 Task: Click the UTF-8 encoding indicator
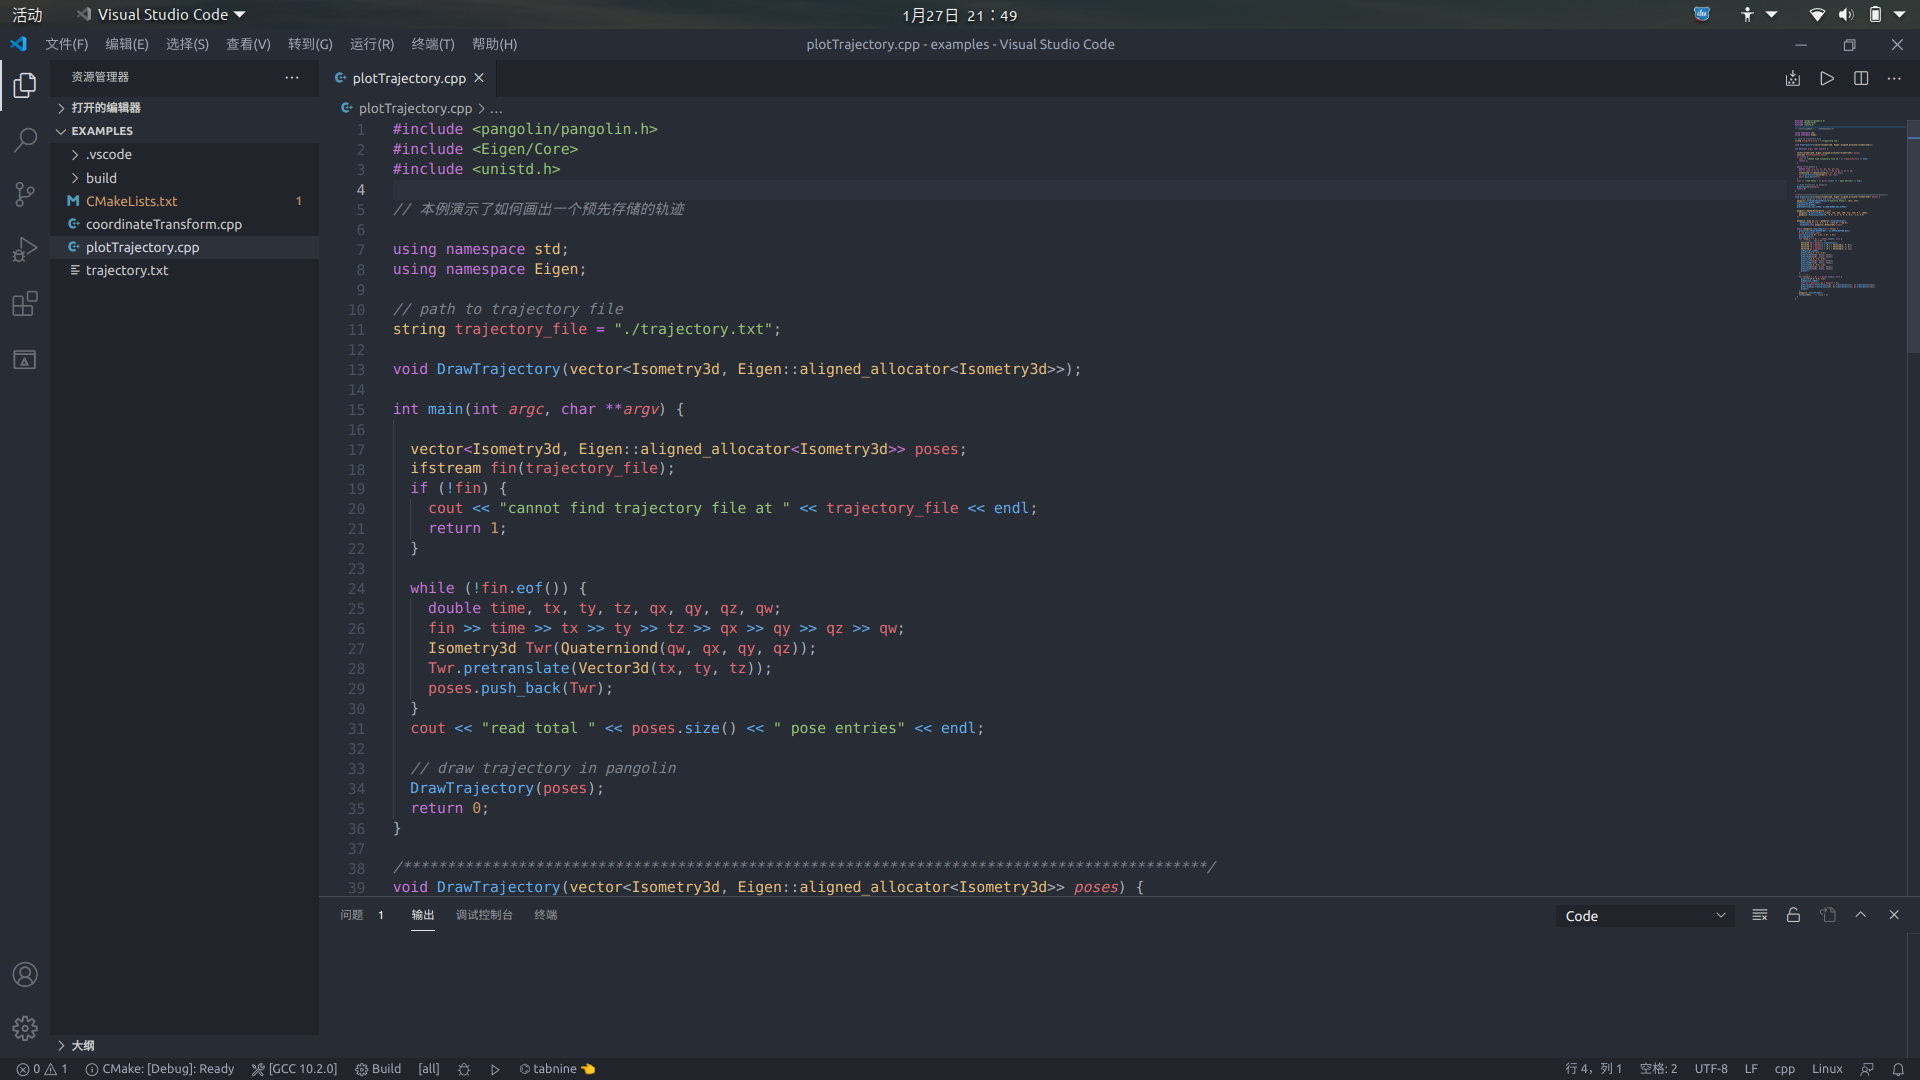(x=1711, y=1069)
